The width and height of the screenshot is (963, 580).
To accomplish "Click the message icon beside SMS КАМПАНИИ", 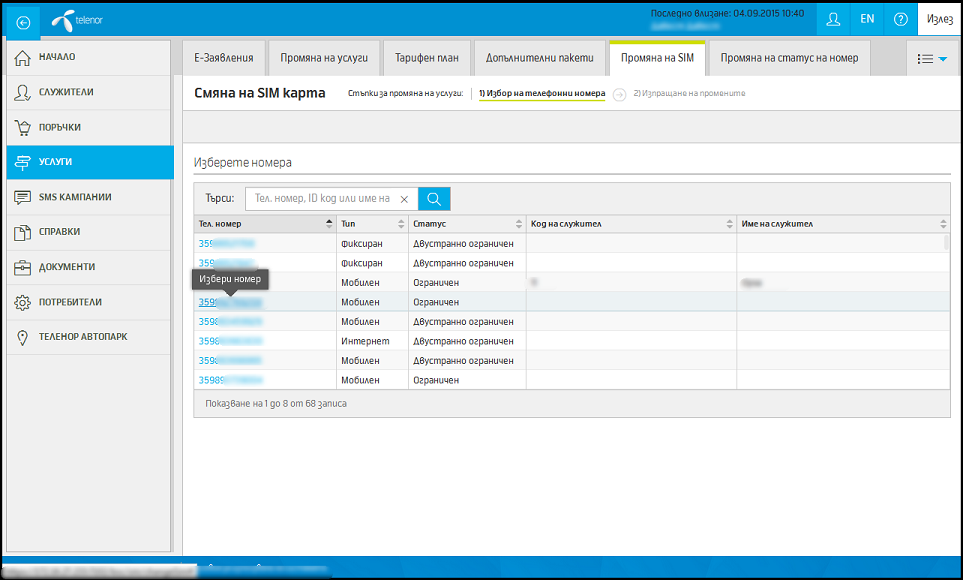I will pyautogui.click(x=22, y=197).
